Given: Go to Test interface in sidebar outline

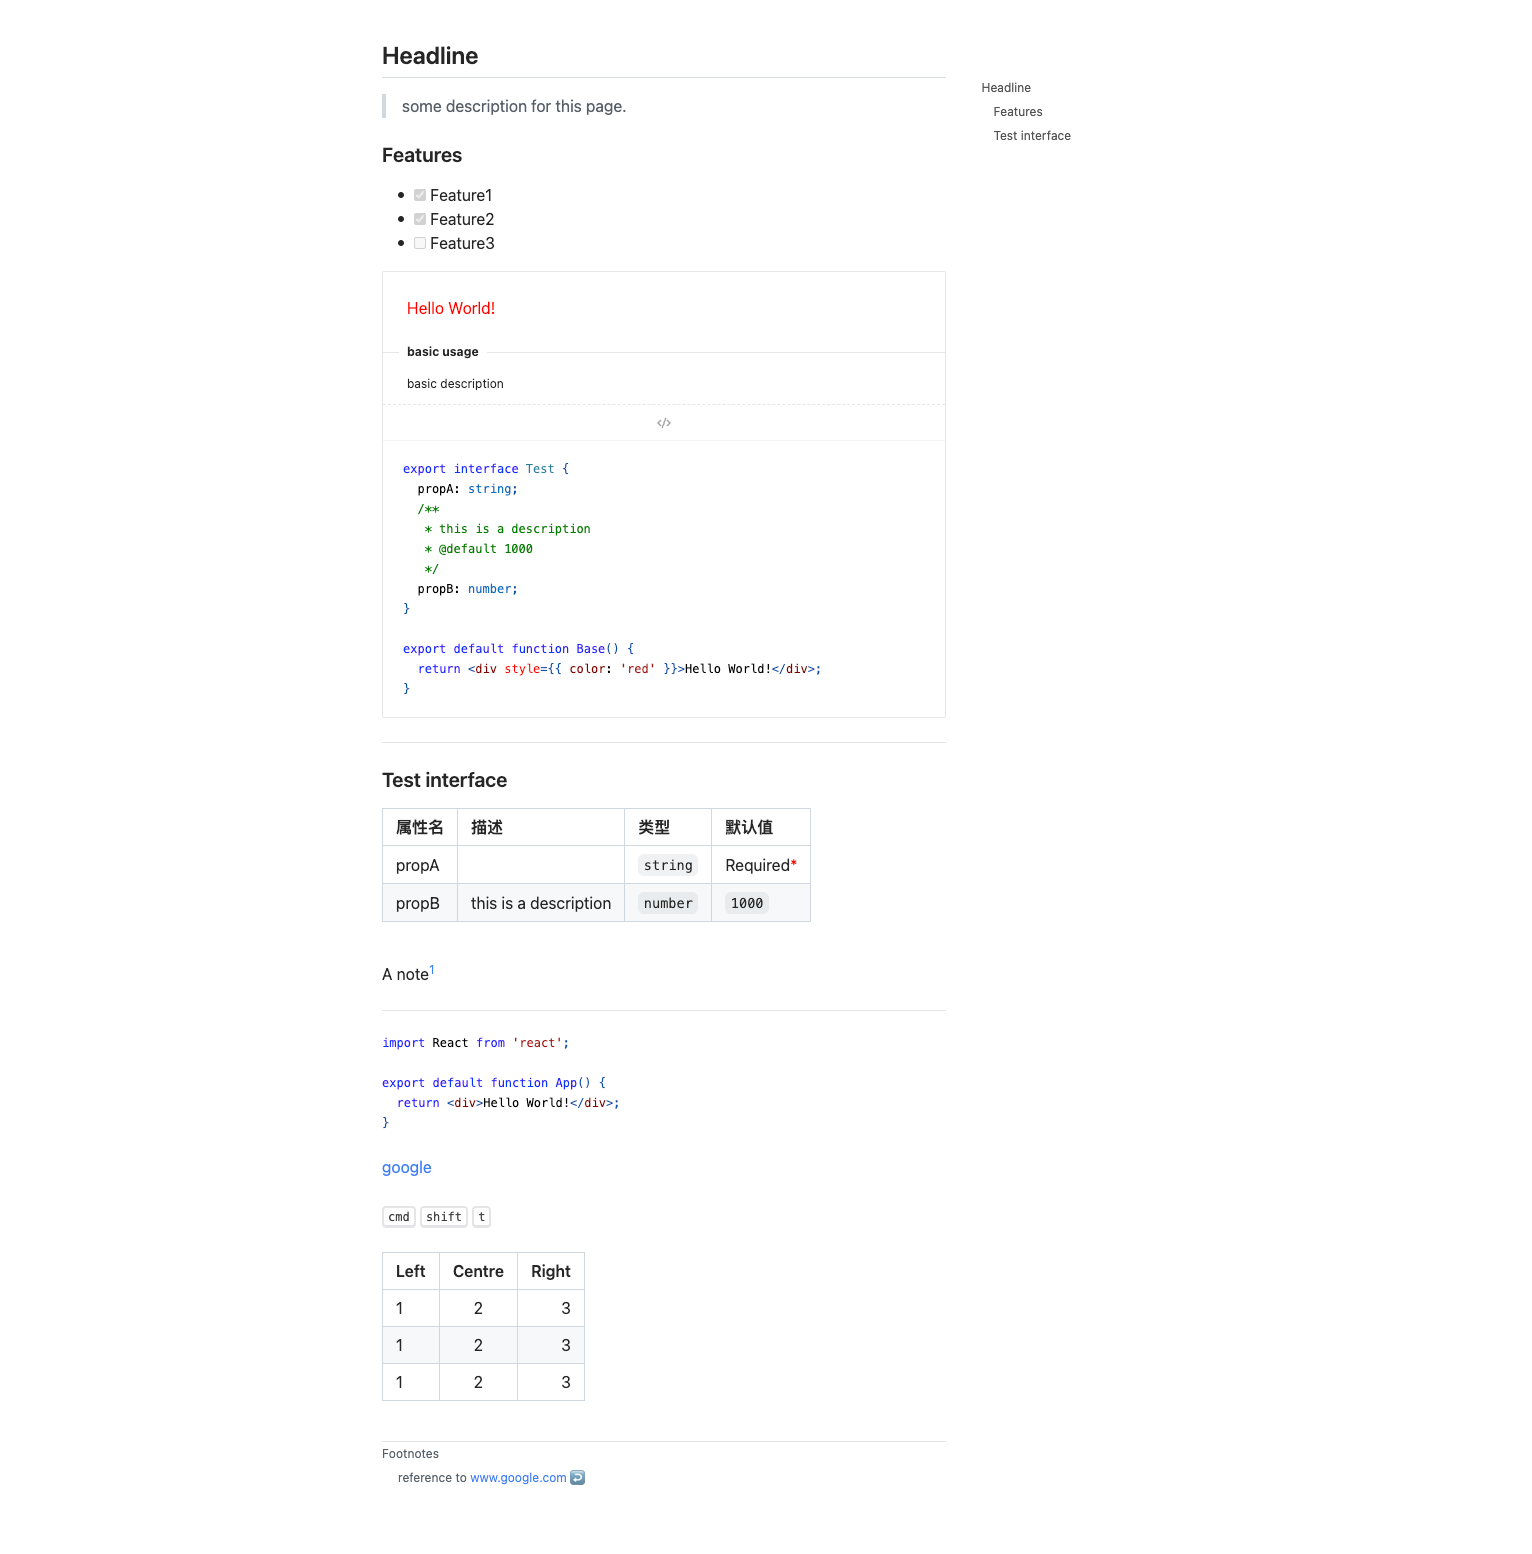Looking at the screenshot, I should click(x=1032, y=136).
